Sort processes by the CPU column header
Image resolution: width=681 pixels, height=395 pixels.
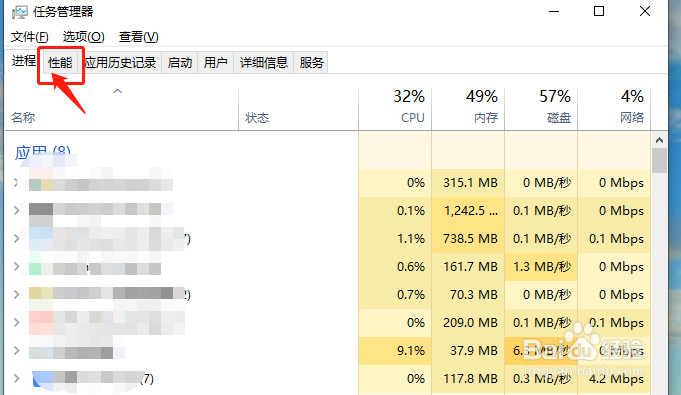[395, 108]
